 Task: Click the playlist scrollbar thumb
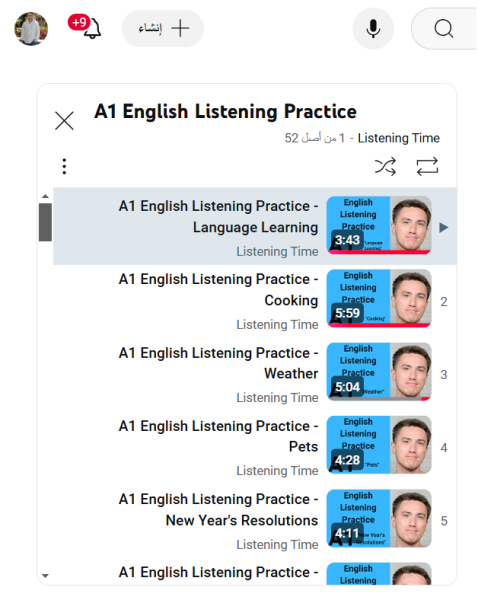coord(45,222)
